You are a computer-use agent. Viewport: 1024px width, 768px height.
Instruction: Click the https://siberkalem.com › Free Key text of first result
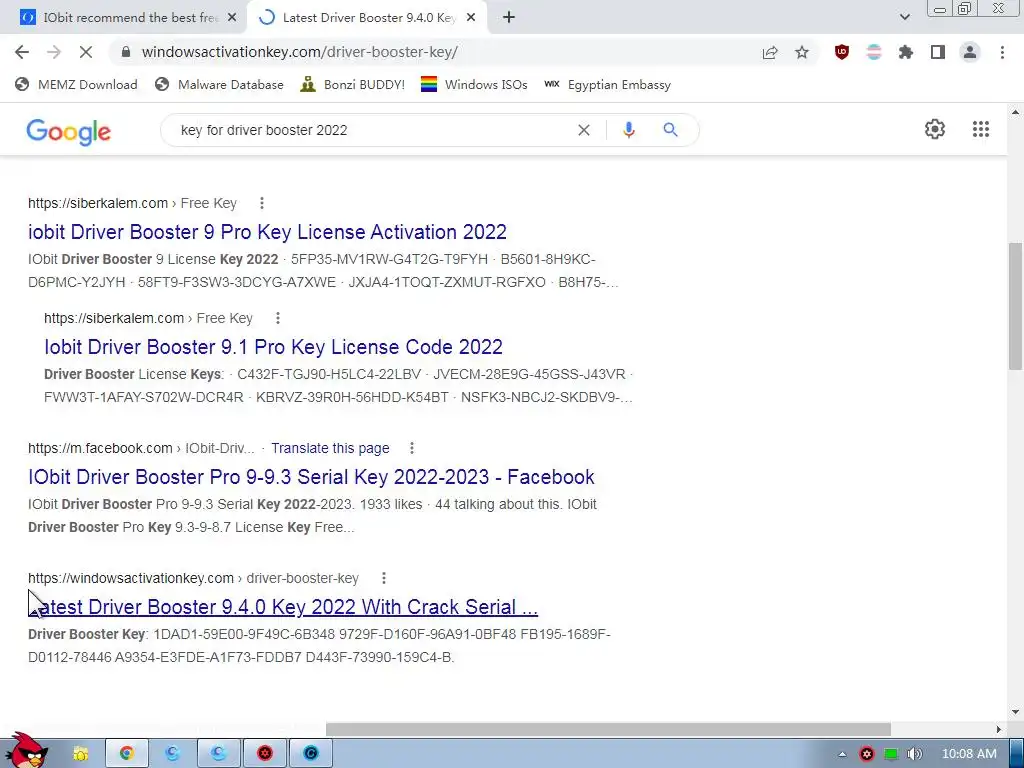pos(132,203)
